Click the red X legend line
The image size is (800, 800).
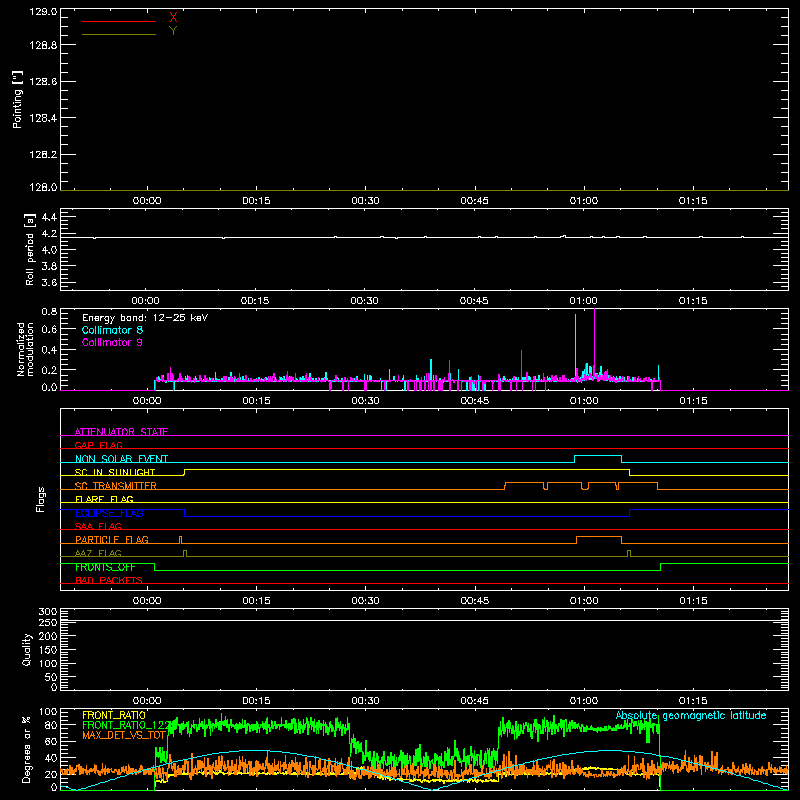click(119, 21)
